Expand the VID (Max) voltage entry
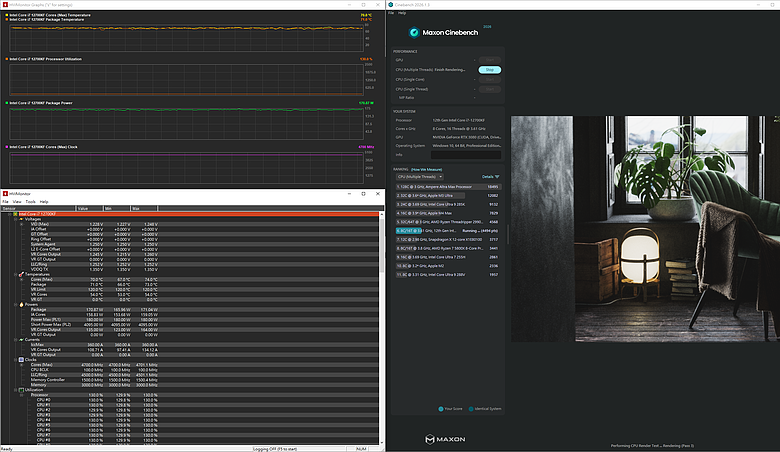 pyautogui.click(x=21, y=224)
